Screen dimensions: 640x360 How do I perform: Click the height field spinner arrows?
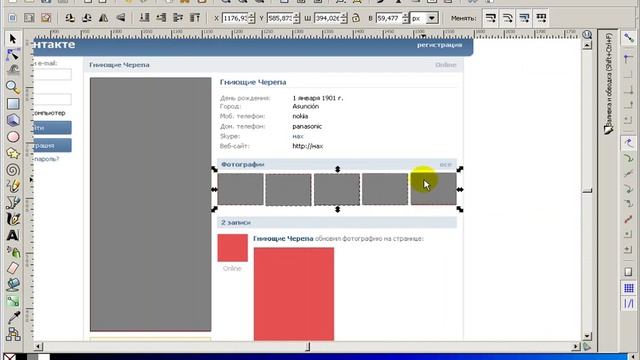[405, 18]
